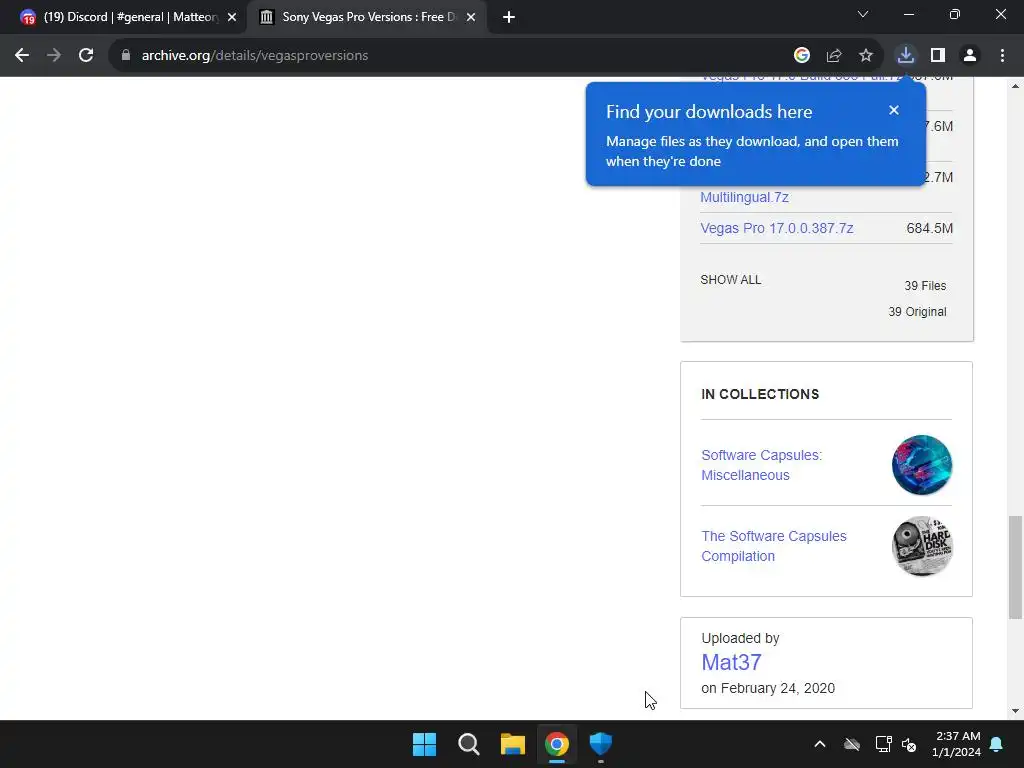This screenshot has width=1024, height=768.
Task: Close the Discord tab
Action: (x=232, y=17)
